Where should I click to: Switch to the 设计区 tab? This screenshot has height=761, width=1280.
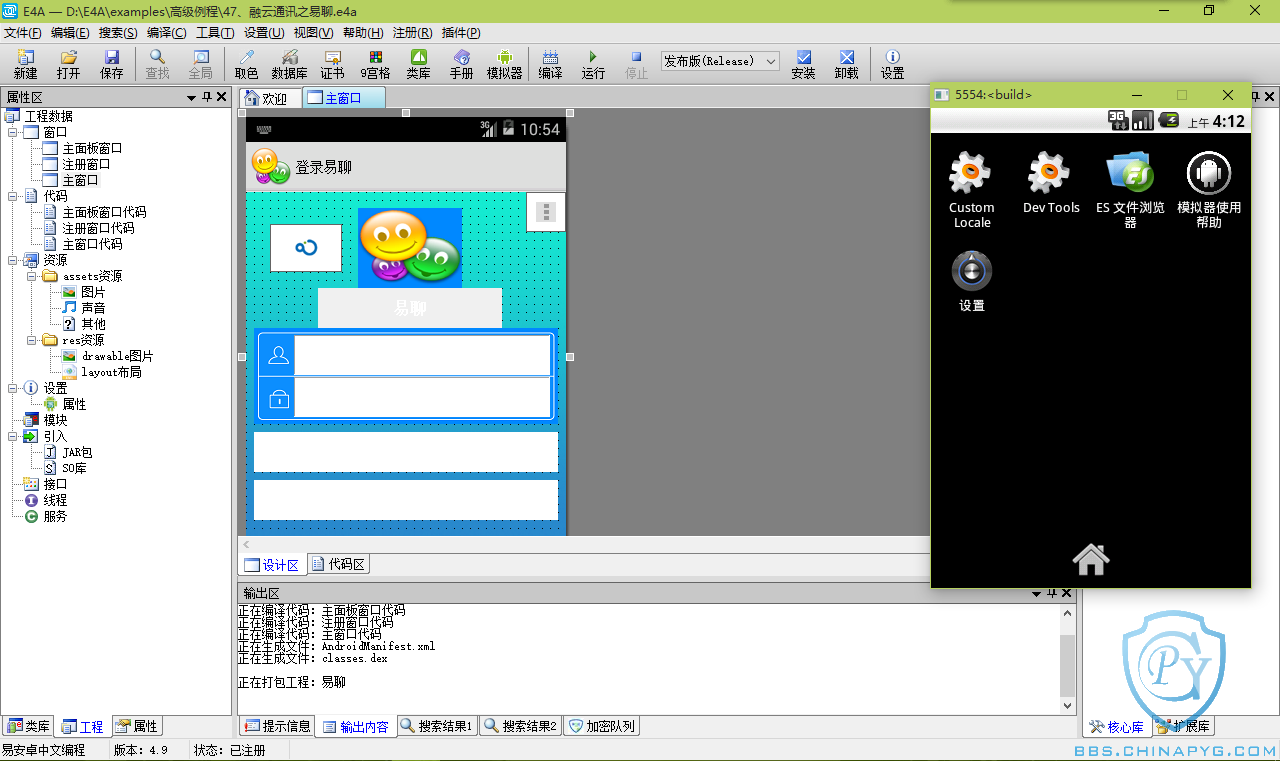(x=272, y=565)
